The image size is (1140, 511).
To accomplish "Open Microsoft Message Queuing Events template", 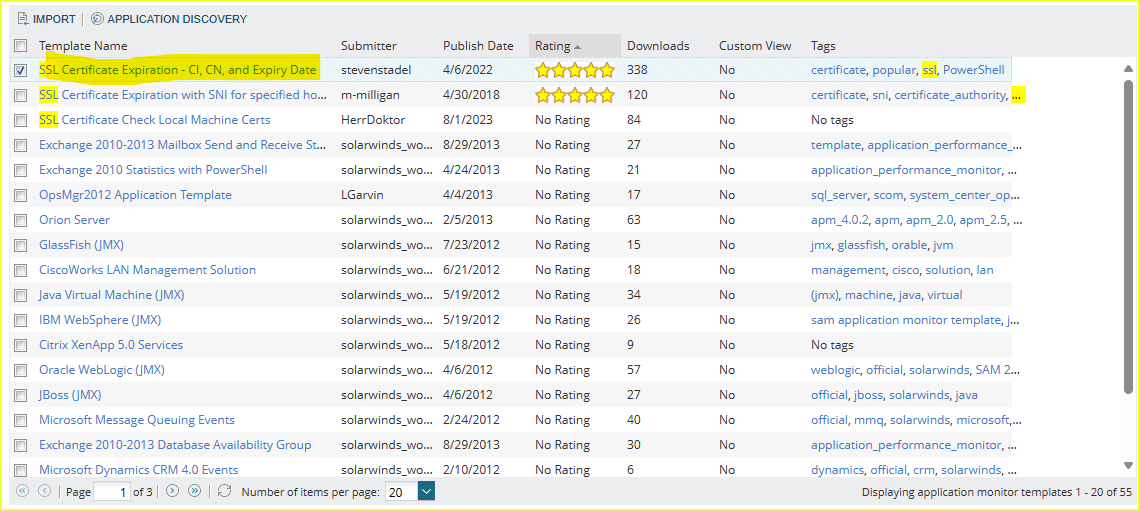I will point(137,419).
